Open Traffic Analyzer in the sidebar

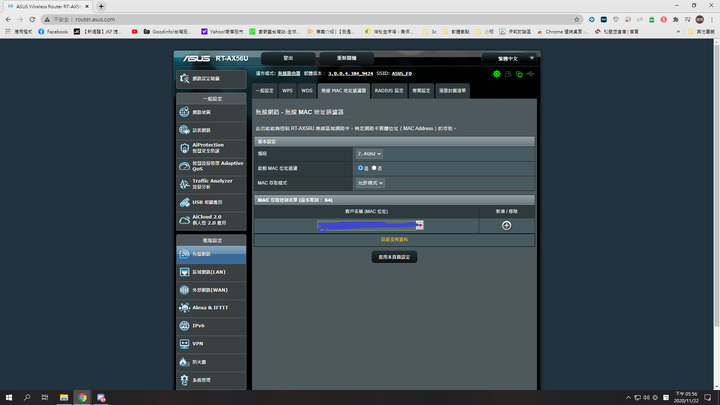211,184
